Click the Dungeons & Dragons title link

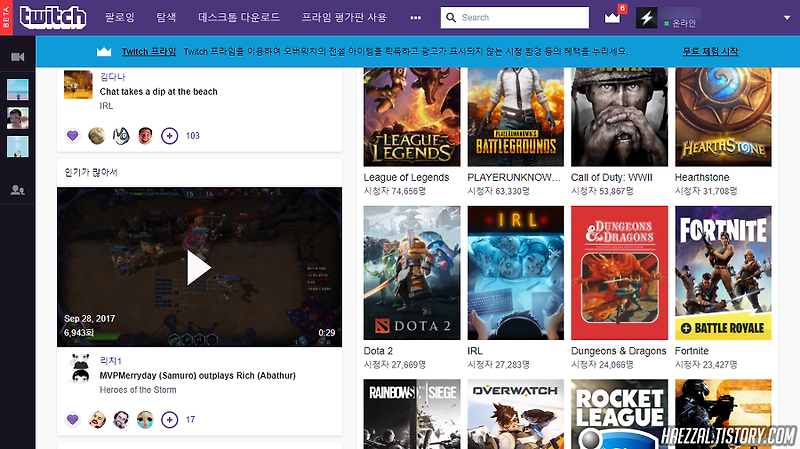(618, 351)
